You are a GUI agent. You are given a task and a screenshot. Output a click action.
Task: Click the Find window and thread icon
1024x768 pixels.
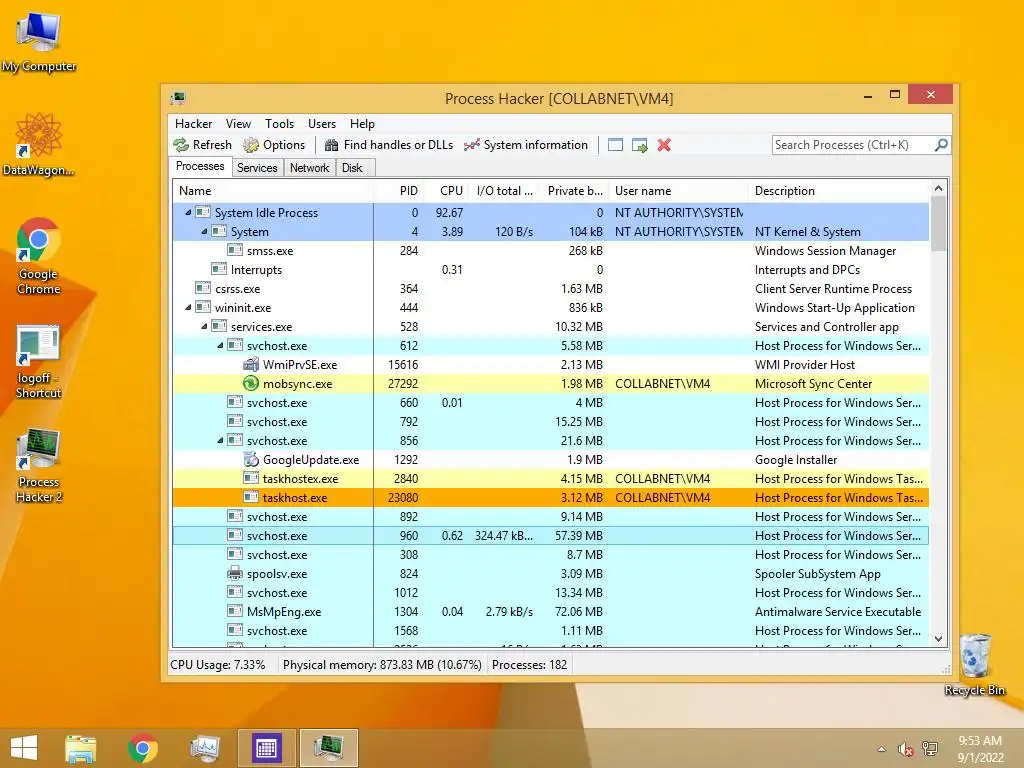tap(640, 145)
